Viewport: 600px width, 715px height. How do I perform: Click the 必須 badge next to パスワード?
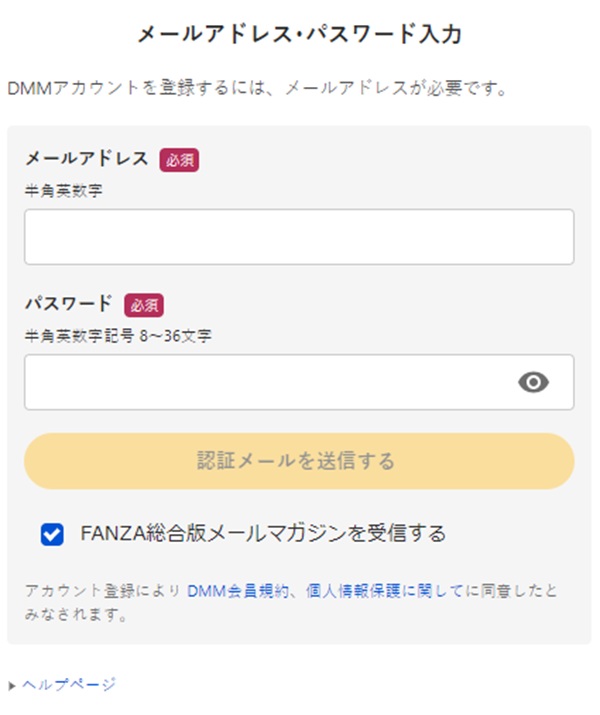[144, 305]
